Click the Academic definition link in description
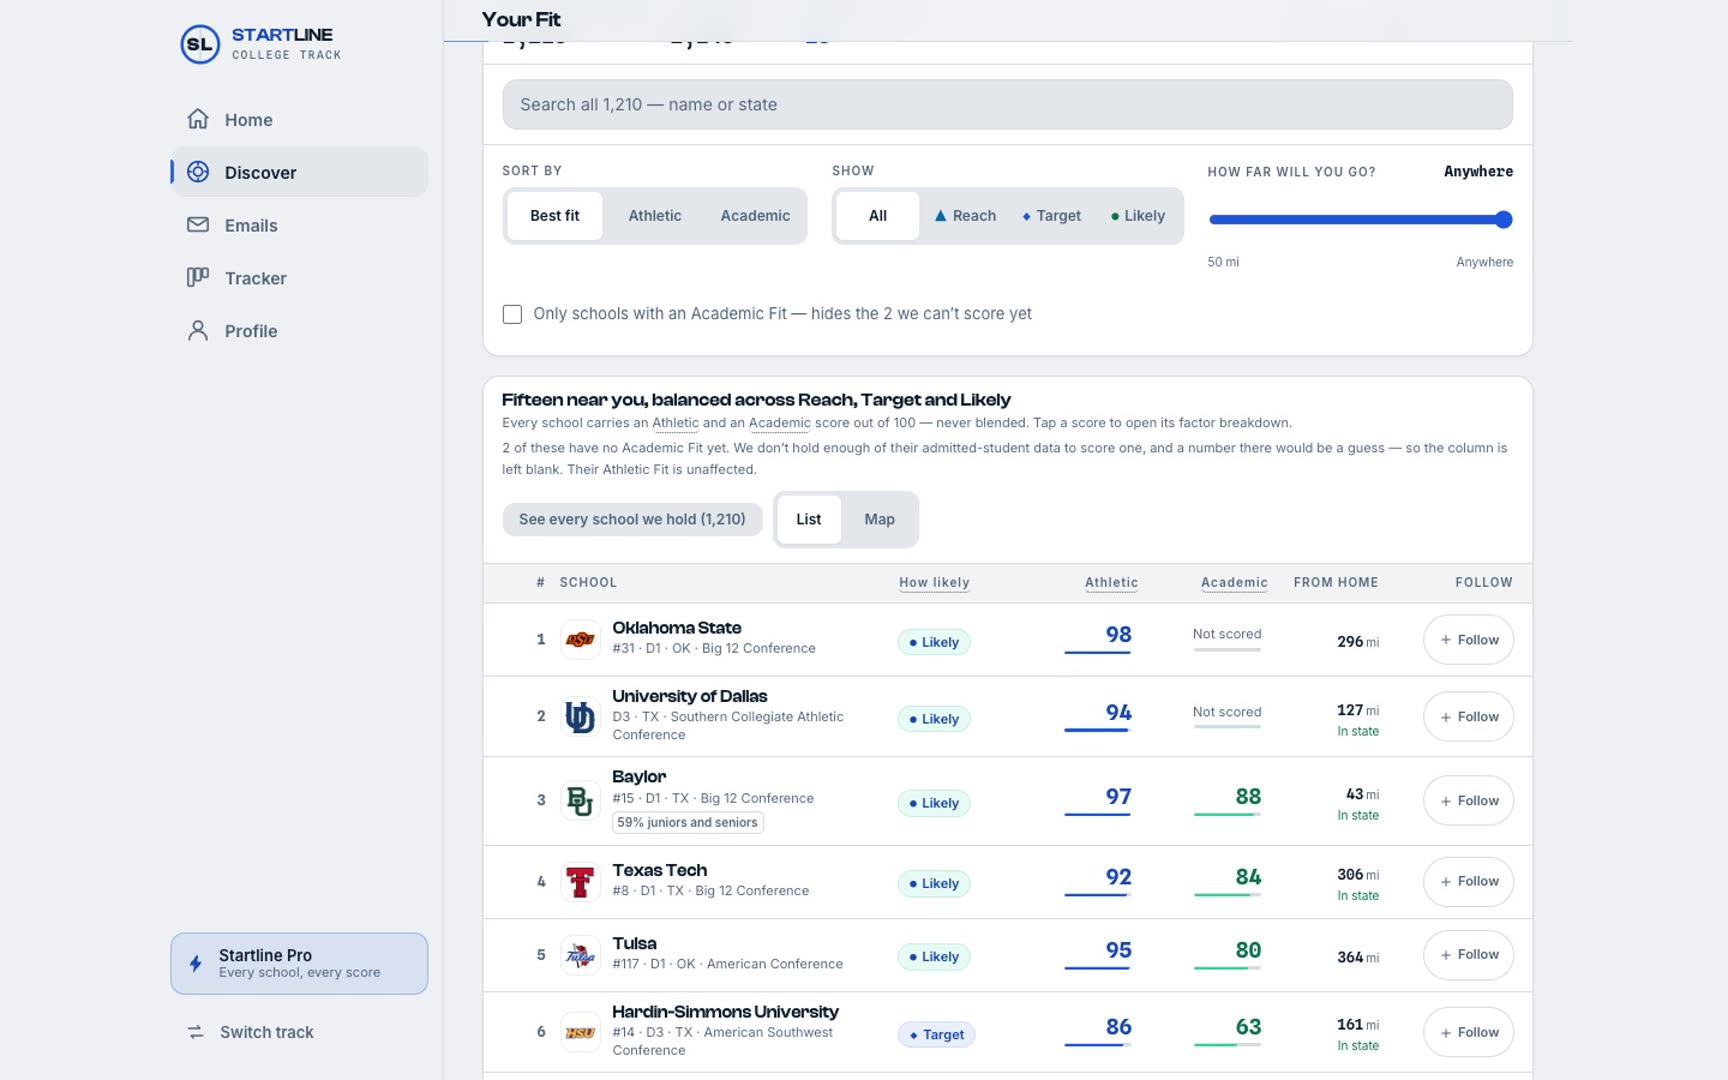1728x1080 pixels. click(780, 423)
